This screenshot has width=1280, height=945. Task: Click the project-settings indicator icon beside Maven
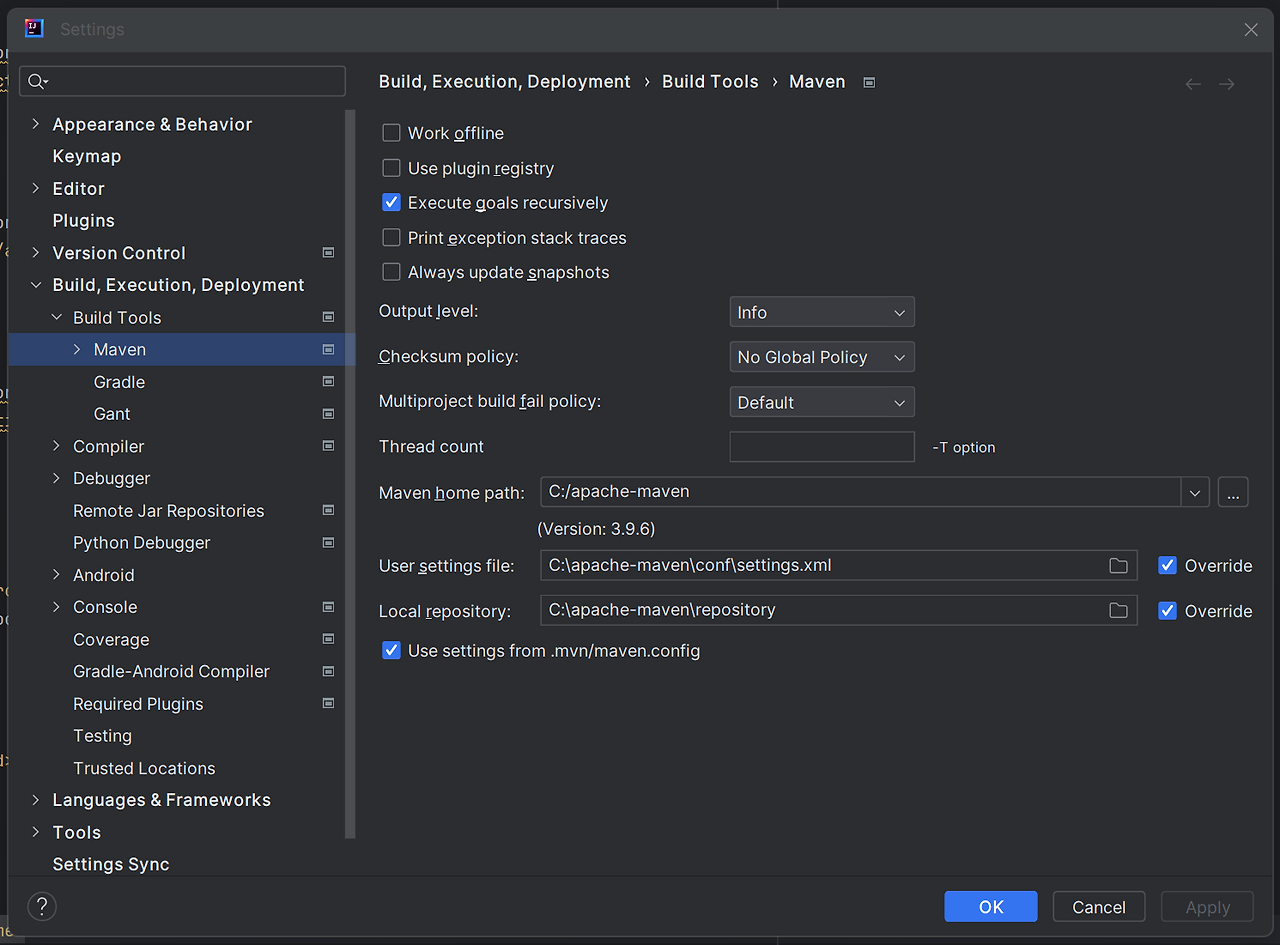tap(327, 349)
